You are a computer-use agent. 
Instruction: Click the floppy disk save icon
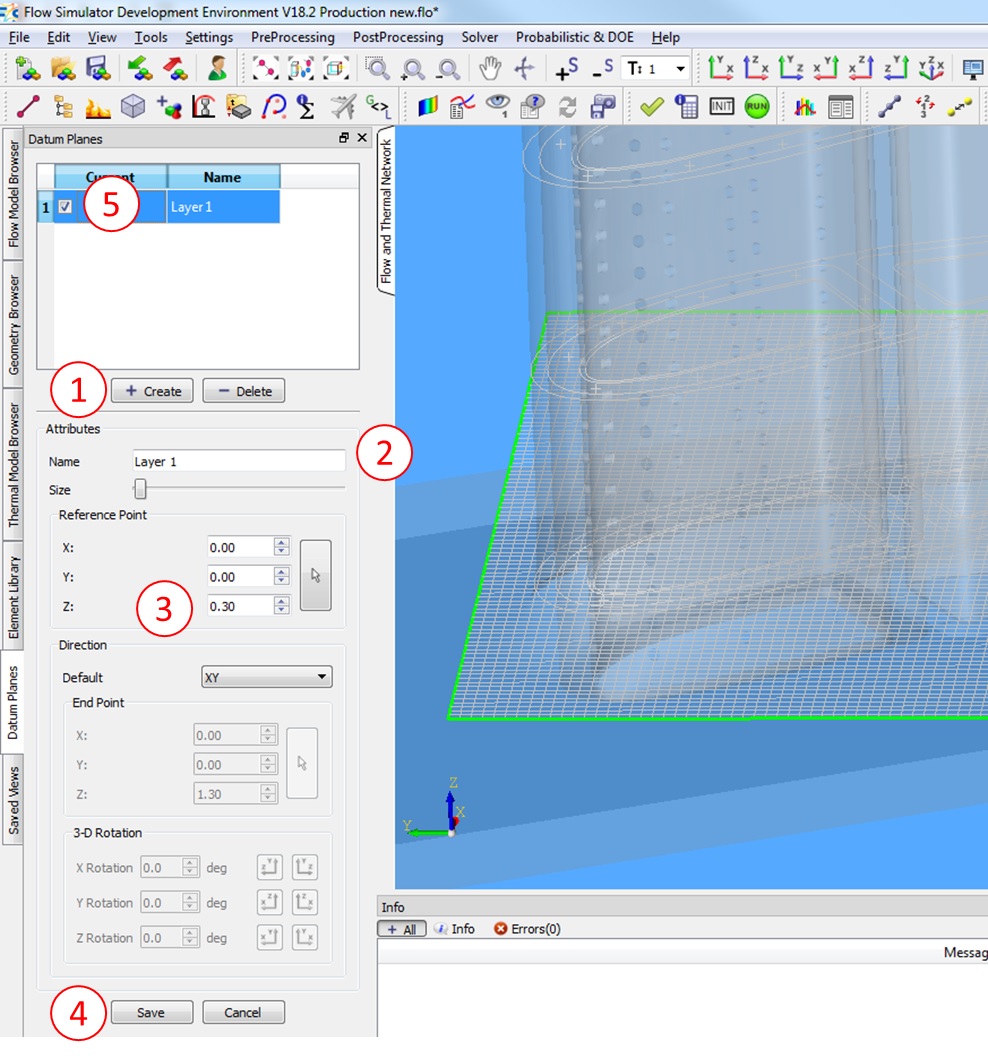pyautogui.click(x=97, y=68)
